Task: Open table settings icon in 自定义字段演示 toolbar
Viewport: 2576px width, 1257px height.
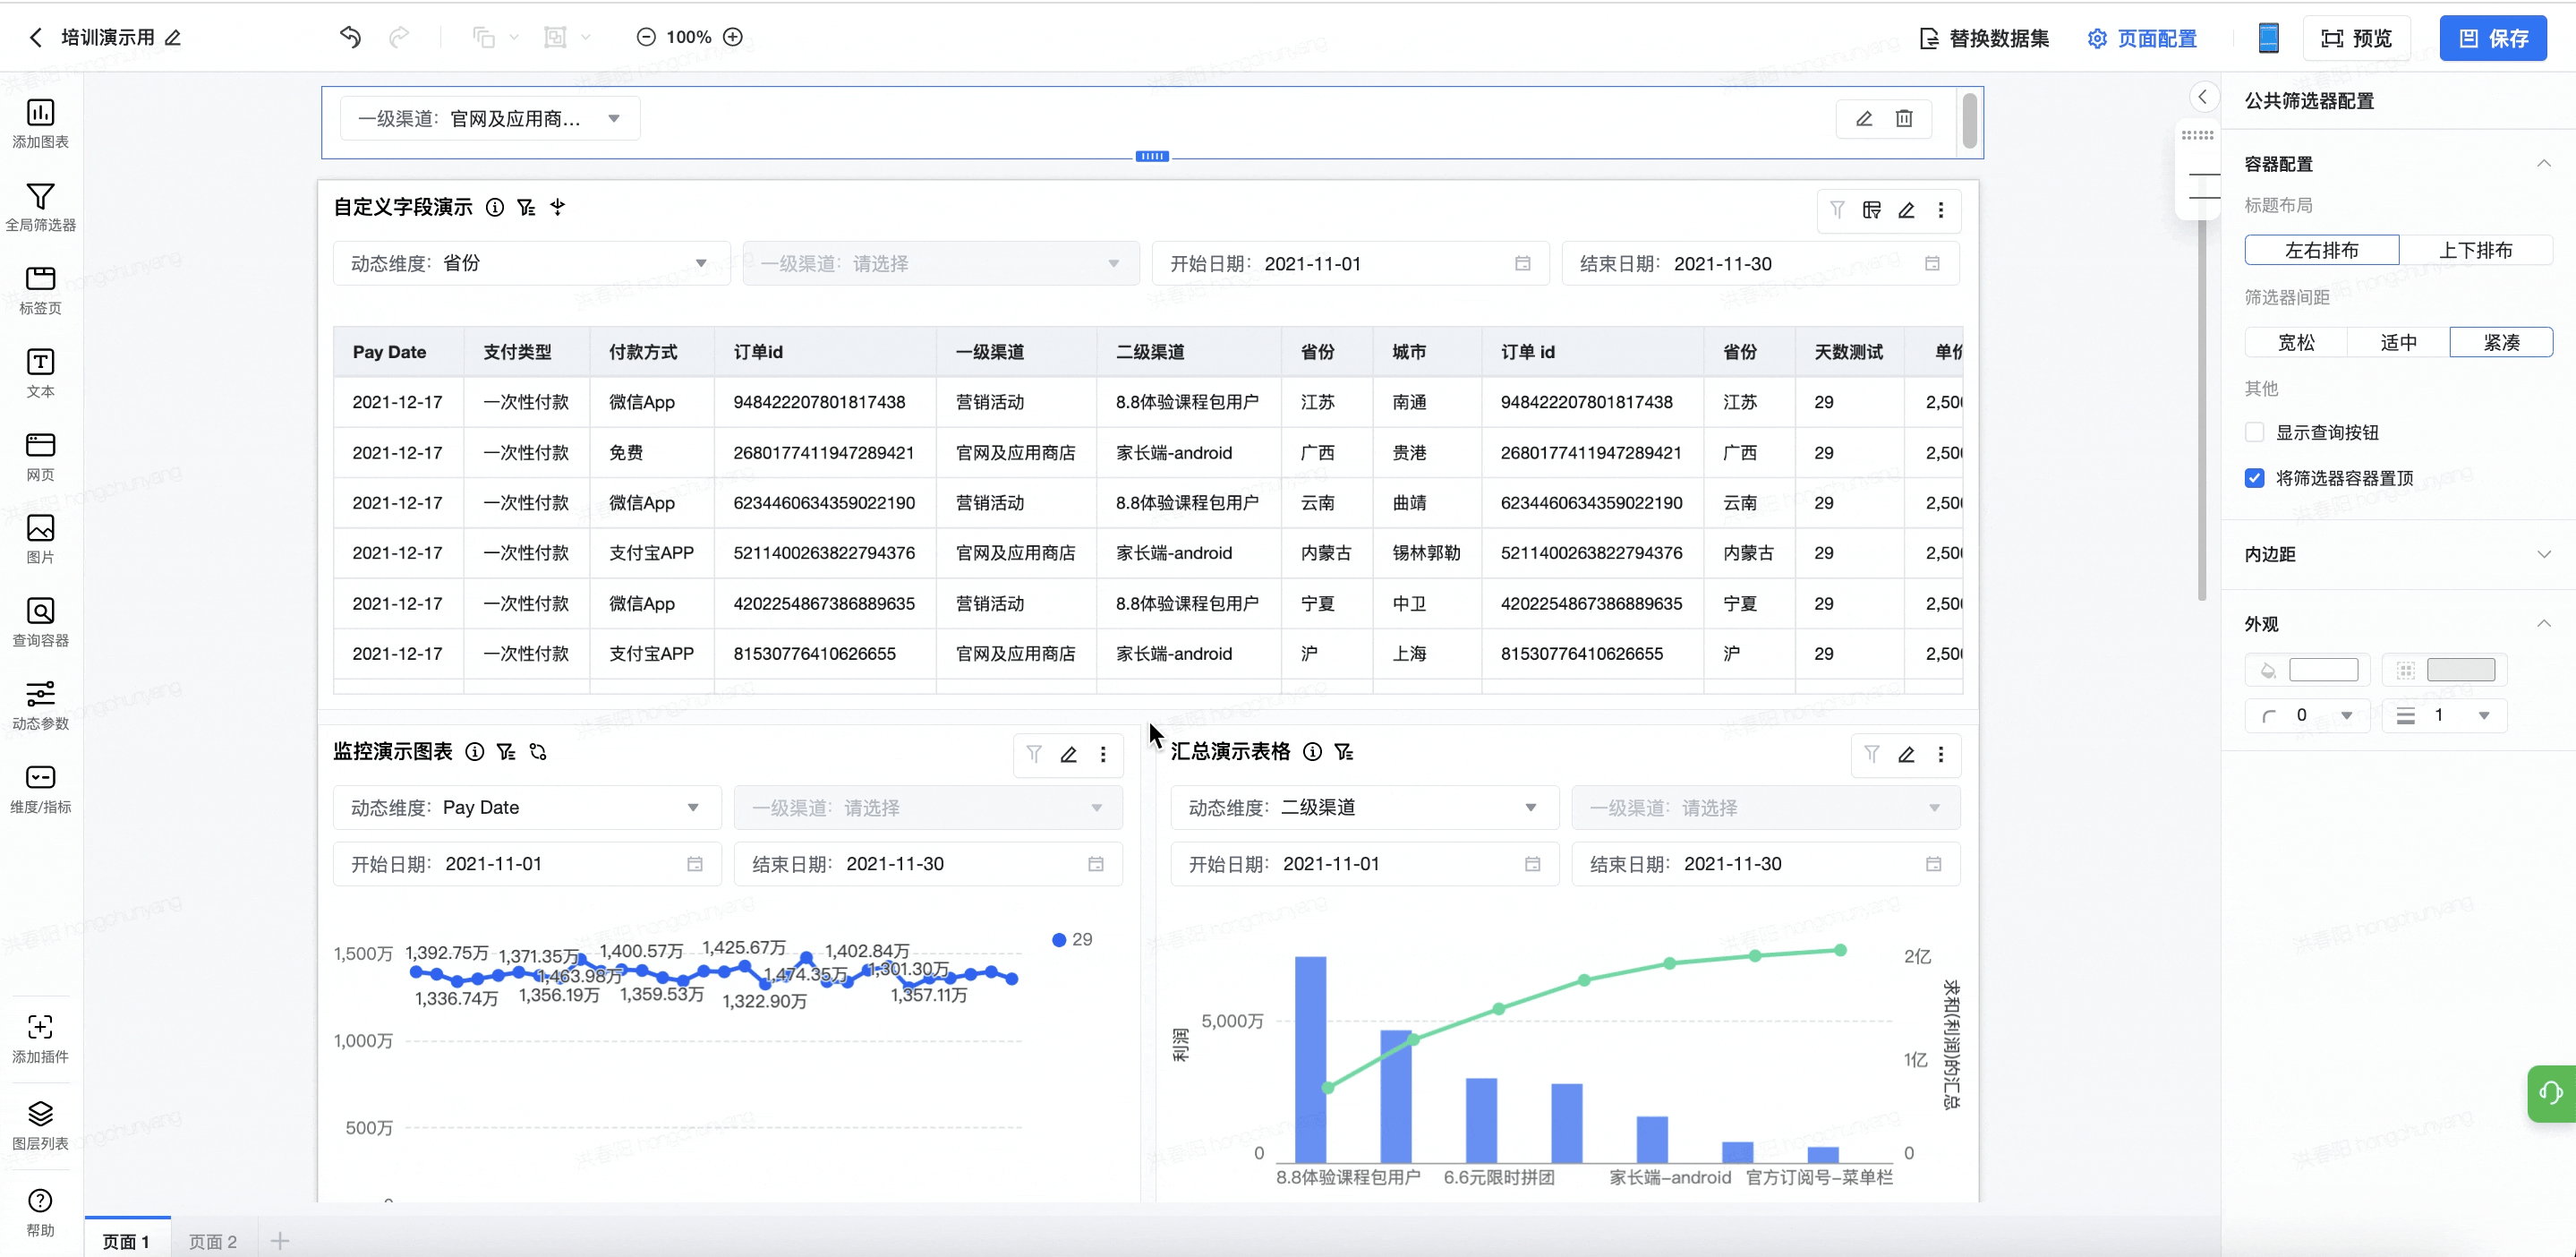Action: [x=1872, y=210]
